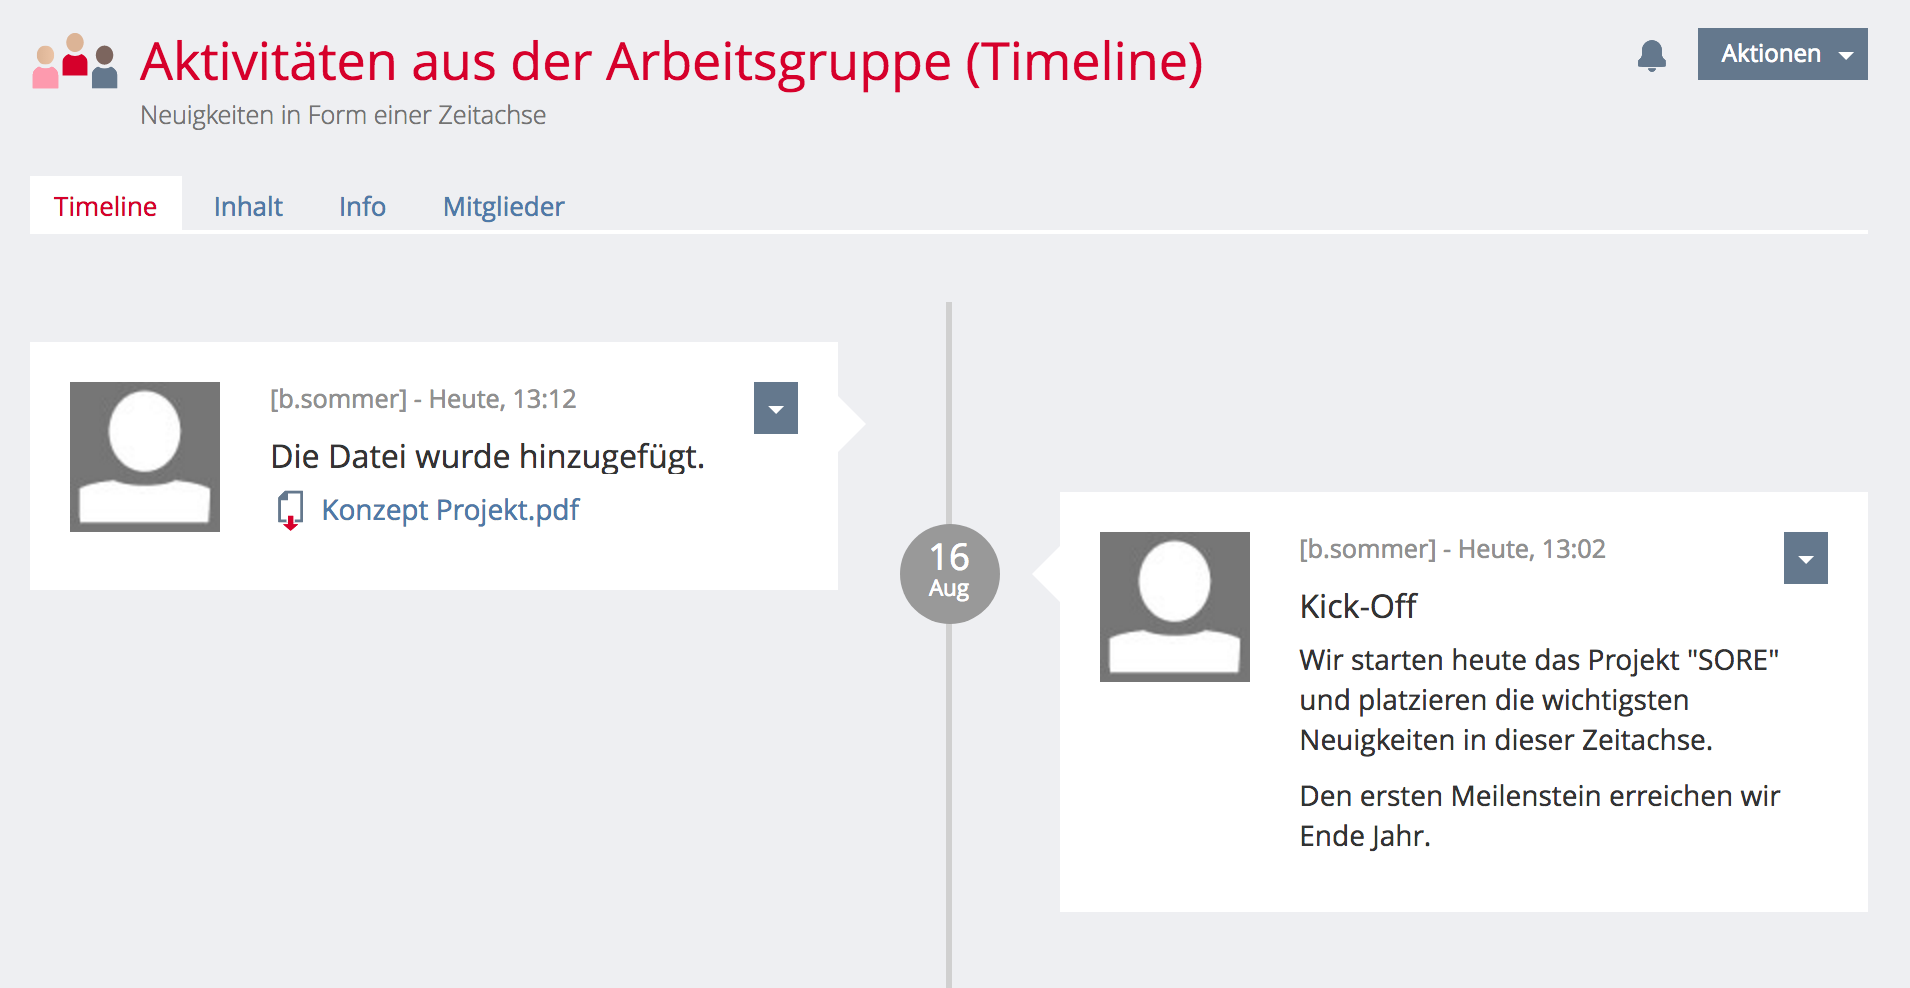Open the Aktionen dropdown menu
The image size is (1910, 988).
point(1783,54)
